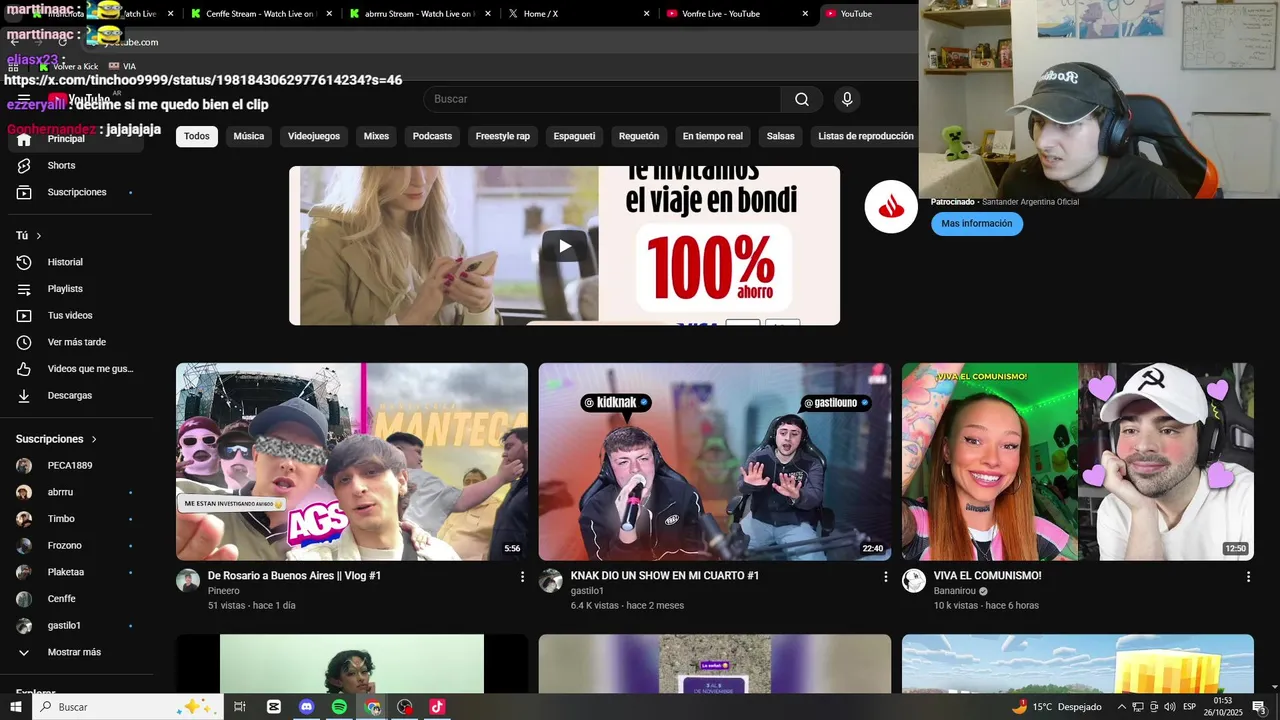Click Mas información ad button
This screenshot has width=1280, height=720.
point(977,224)
